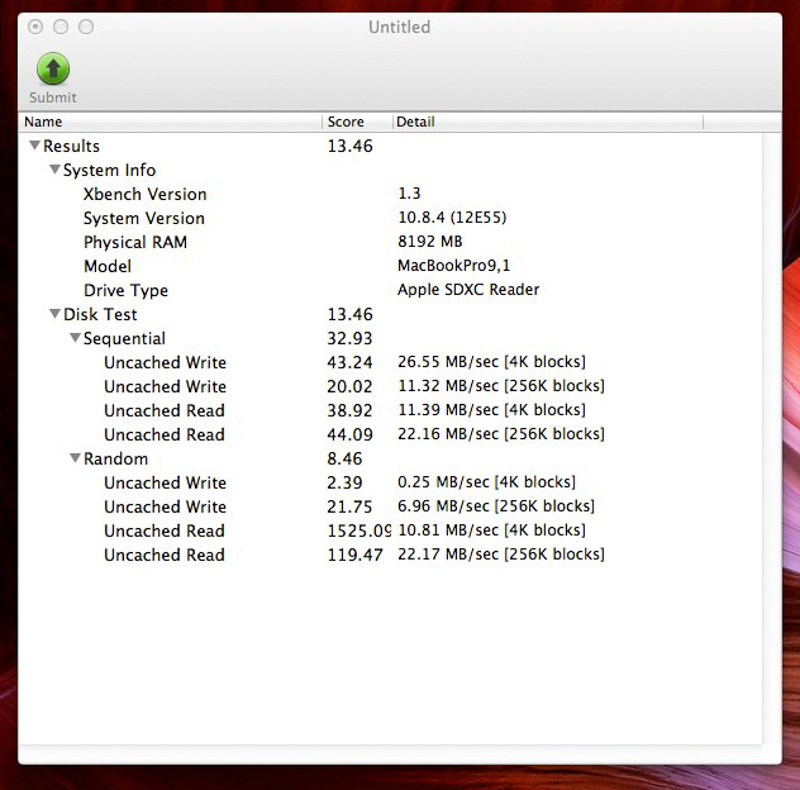Click the Detail column header
This screenshot has width=800, height=790.
pyautogui.click(x=547, y=122)
